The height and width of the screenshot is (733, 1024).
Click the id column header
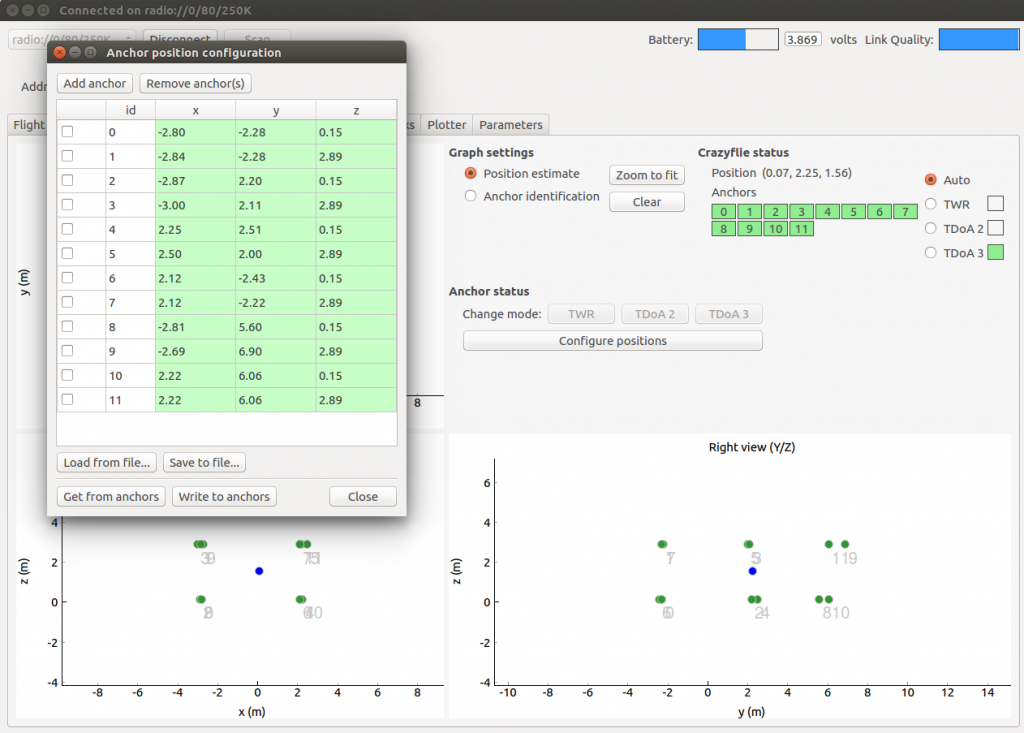[x=131, y=110]
